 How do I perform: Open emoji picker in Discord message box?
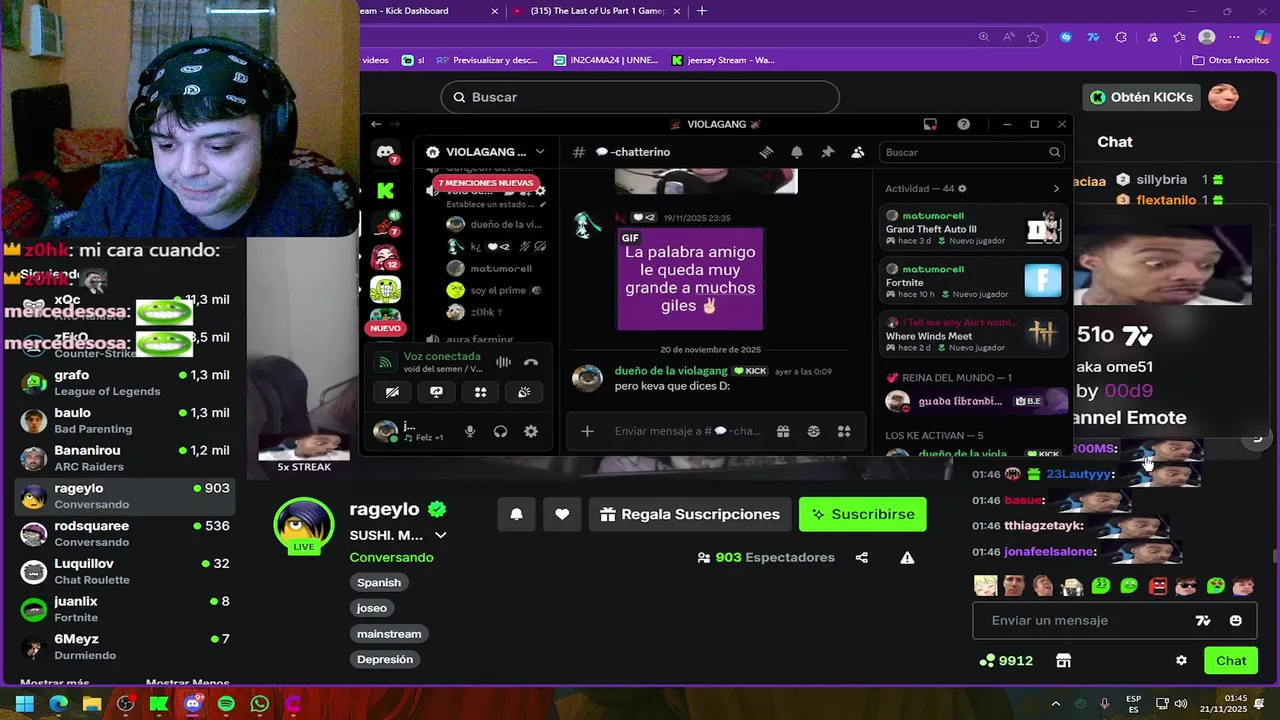[813, 431]
